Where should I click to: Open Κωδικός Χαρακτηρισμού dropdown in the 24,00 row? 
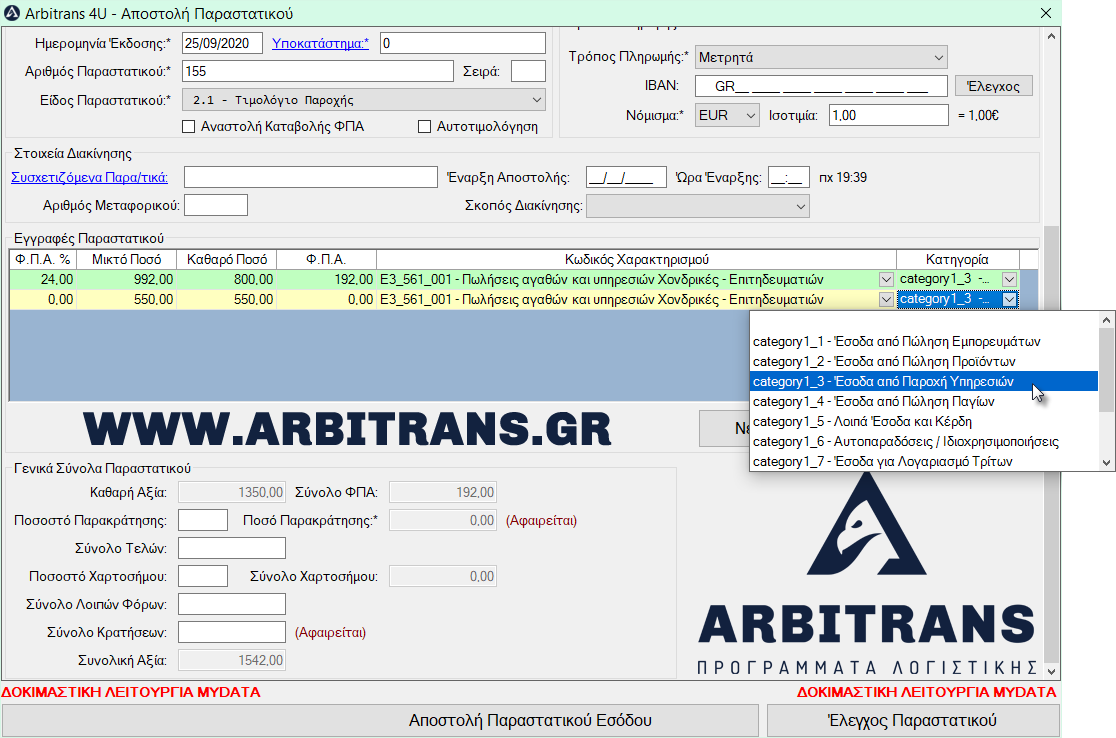(885, 280)
